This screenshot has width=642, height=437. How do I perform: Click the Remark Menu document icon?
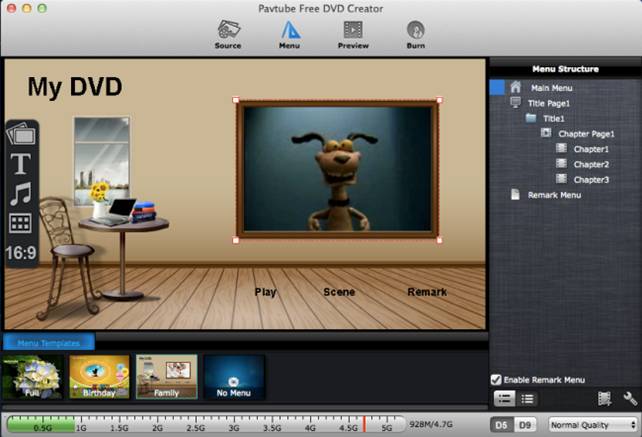click(515, 194)
